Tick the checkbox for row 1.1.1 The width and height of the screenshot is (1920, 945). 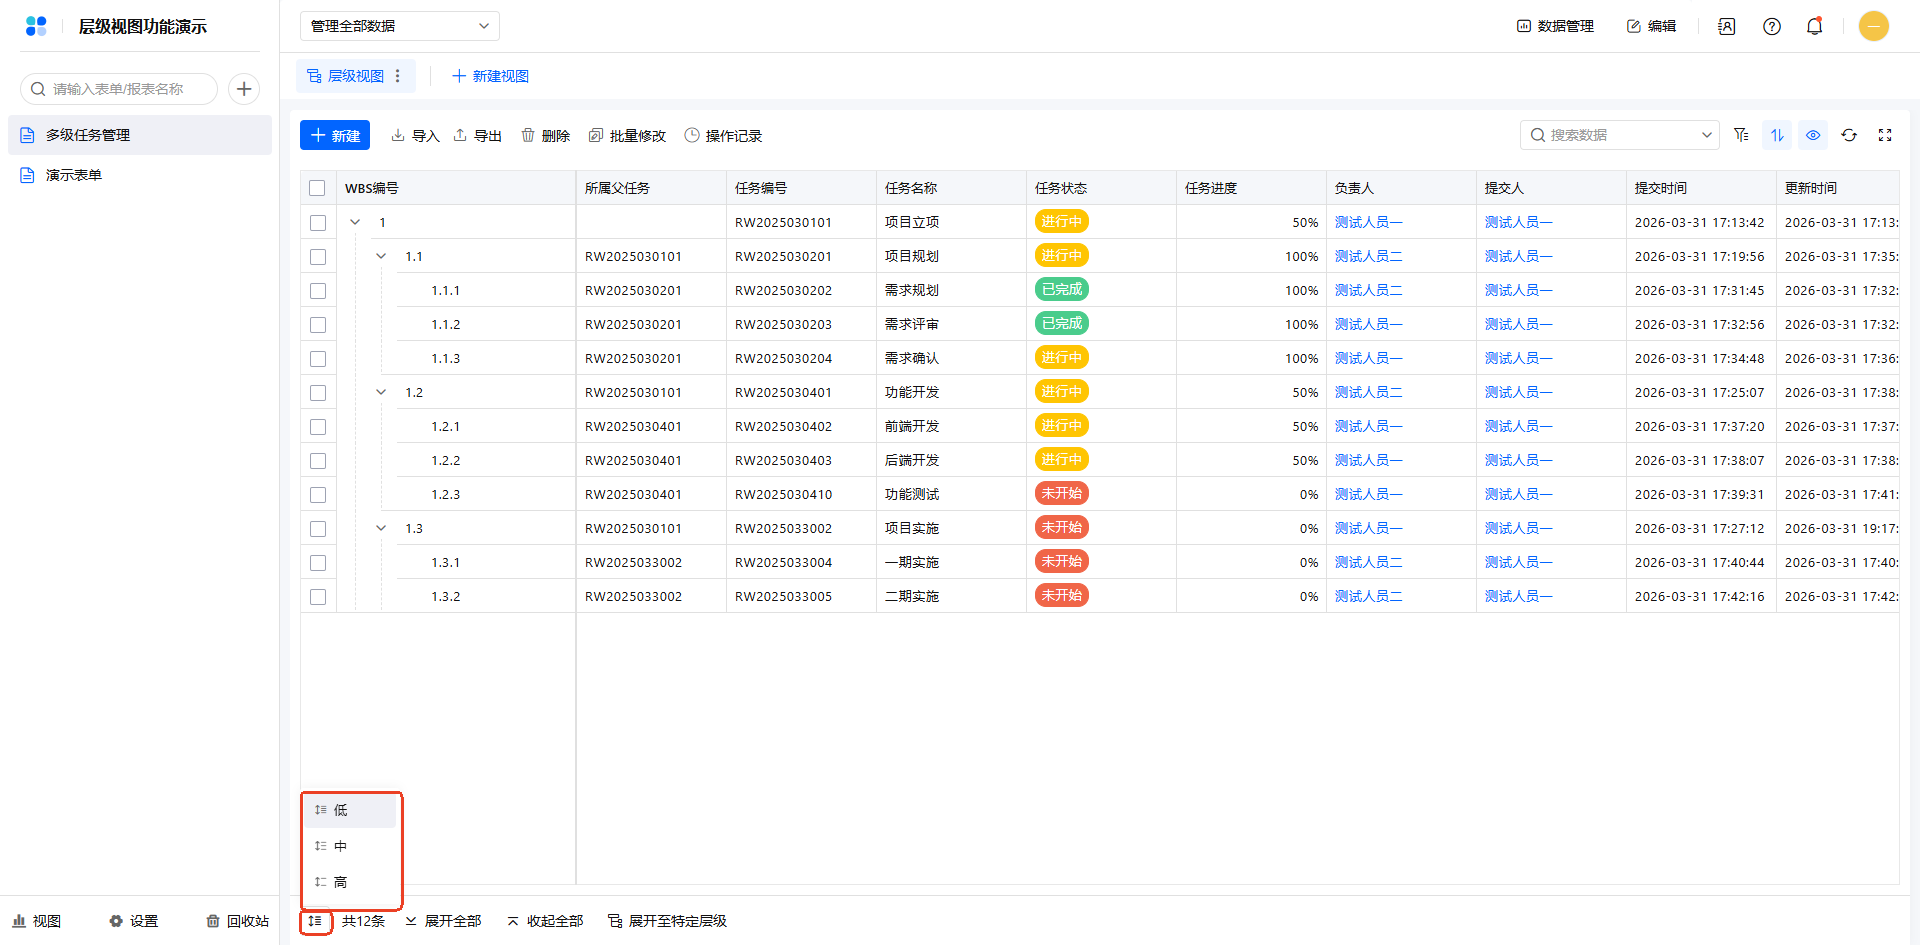click(318, 291)
